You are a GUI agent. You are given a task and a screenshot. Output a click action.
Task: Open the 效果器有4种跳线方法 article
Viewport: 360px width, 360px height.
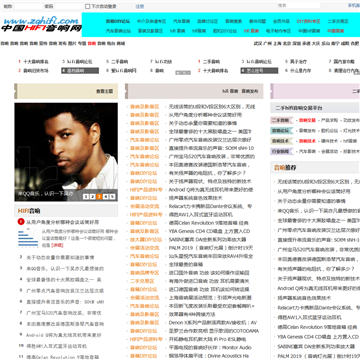[x=192, y=314]
